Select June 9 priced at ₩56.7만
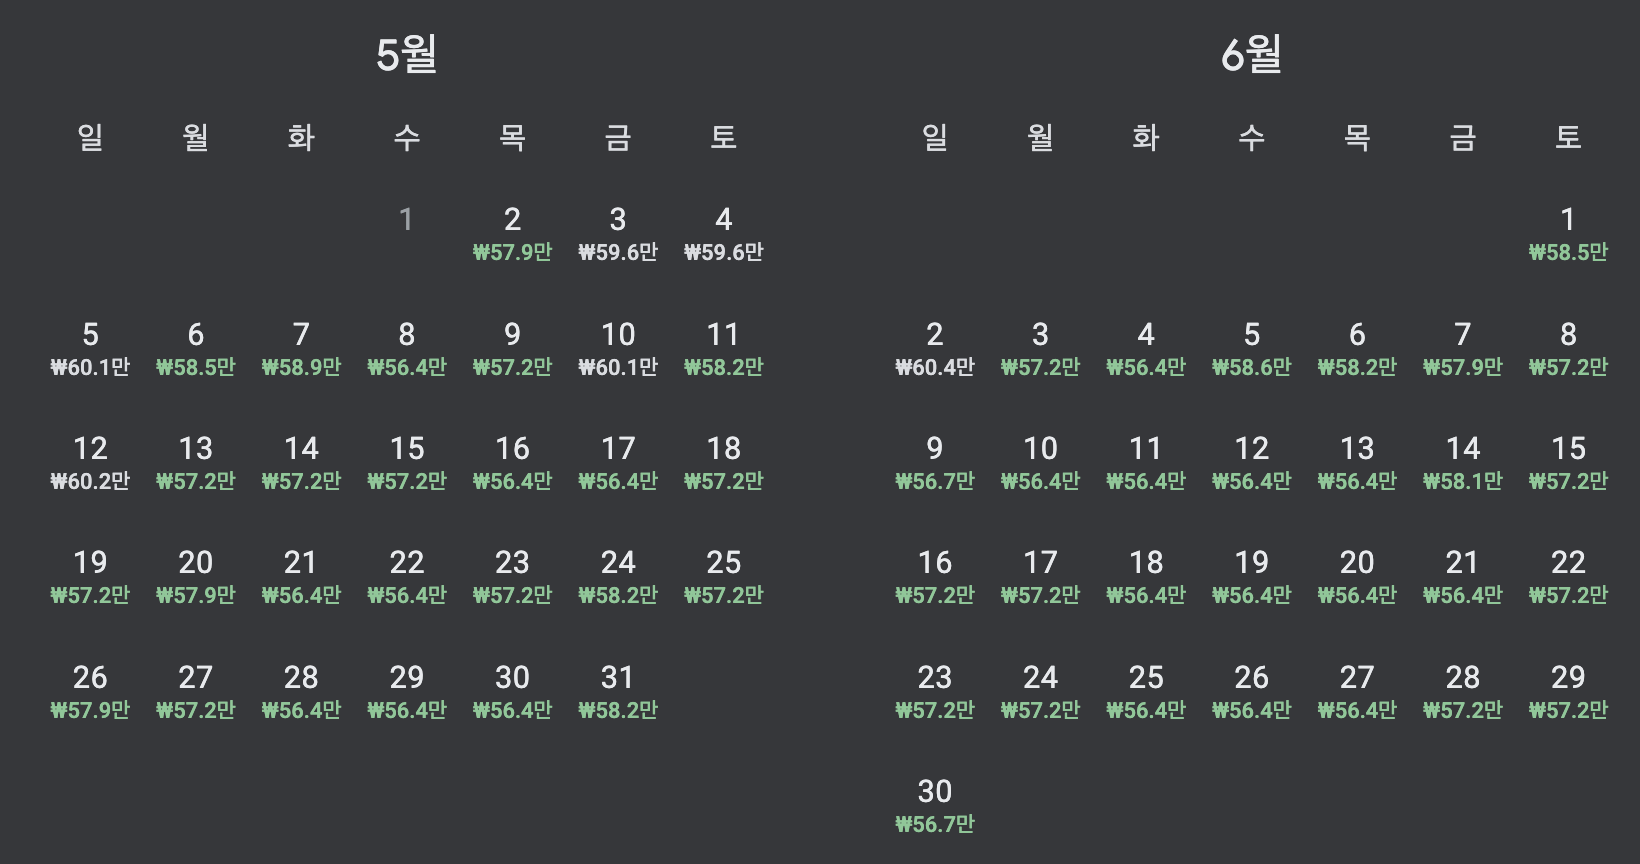This screenshot has width=1640, height=864. tap(934, 463)
